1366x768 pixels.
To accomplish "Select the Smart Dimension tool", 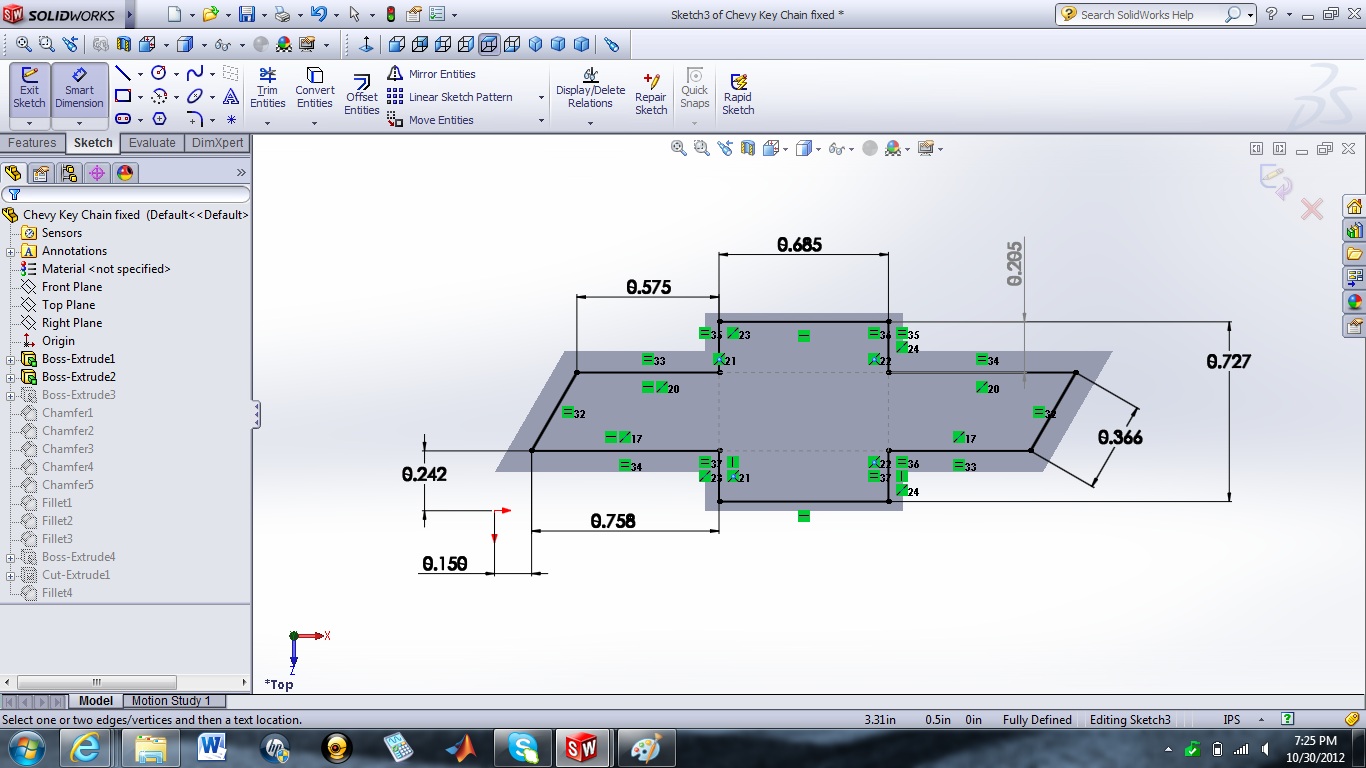I will pos(79,88).
